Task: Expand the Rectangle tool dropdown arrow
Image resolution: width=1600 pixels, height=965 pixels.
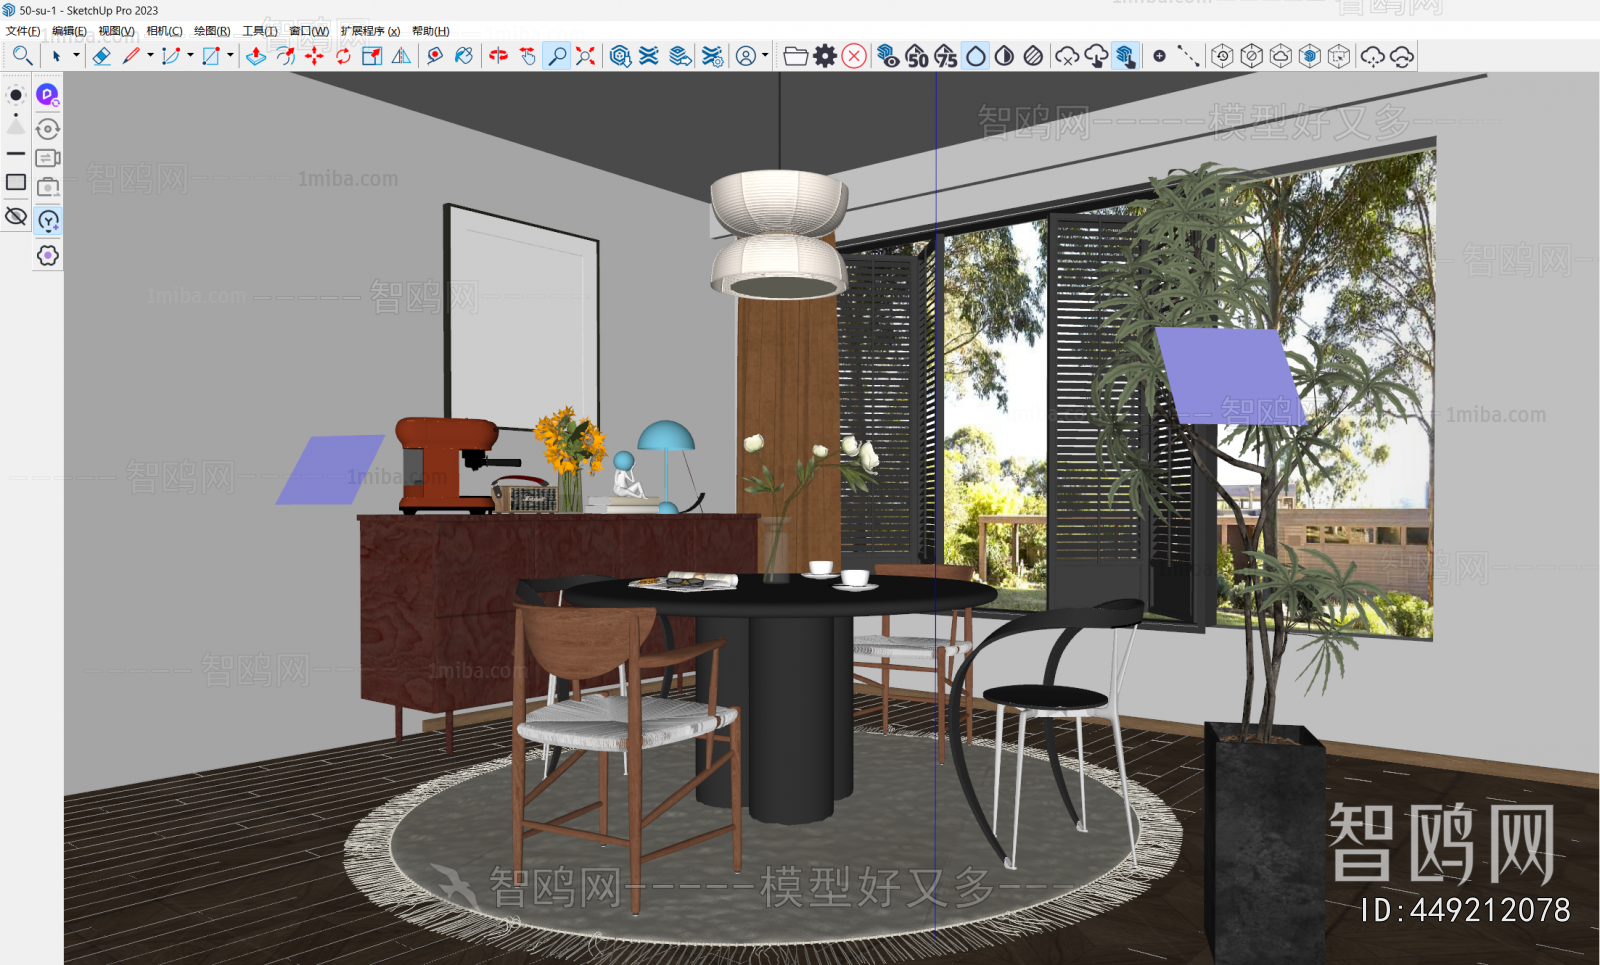Action: [230, 55]
